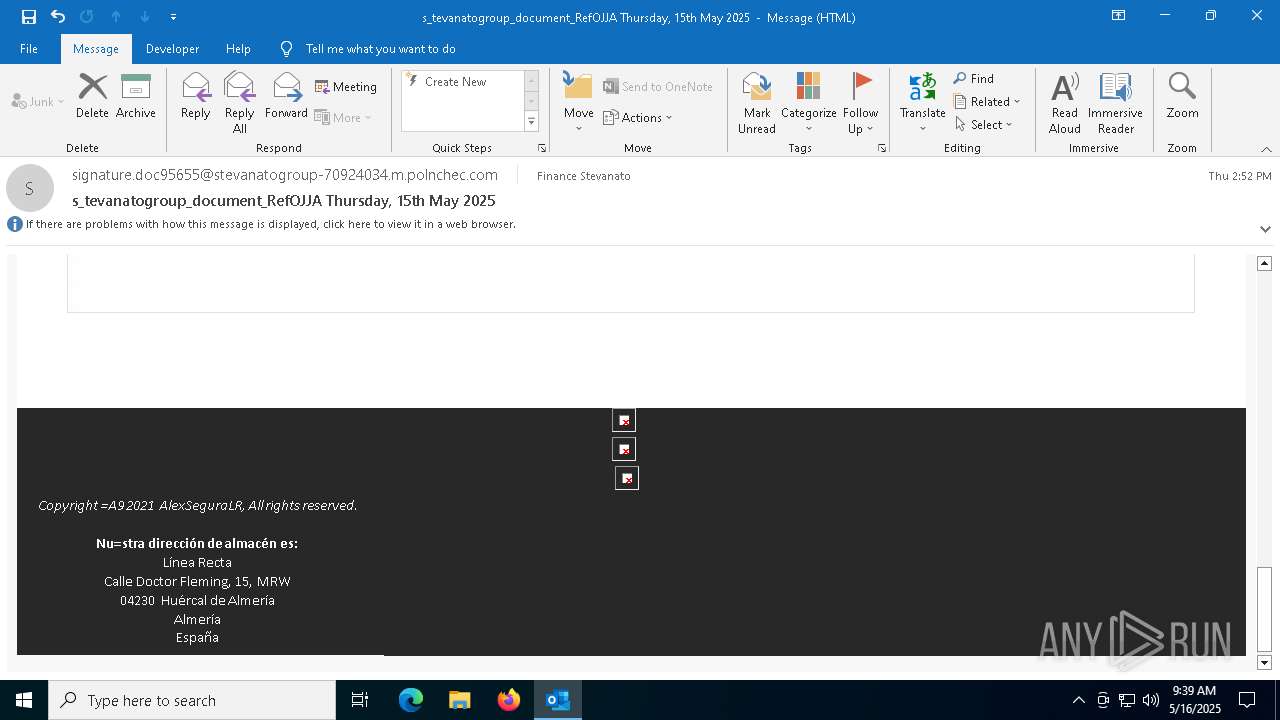Open the Move folder dropdown
Image resolution: width=1280 pixels, height=720 pixels.
coord(578,103)
